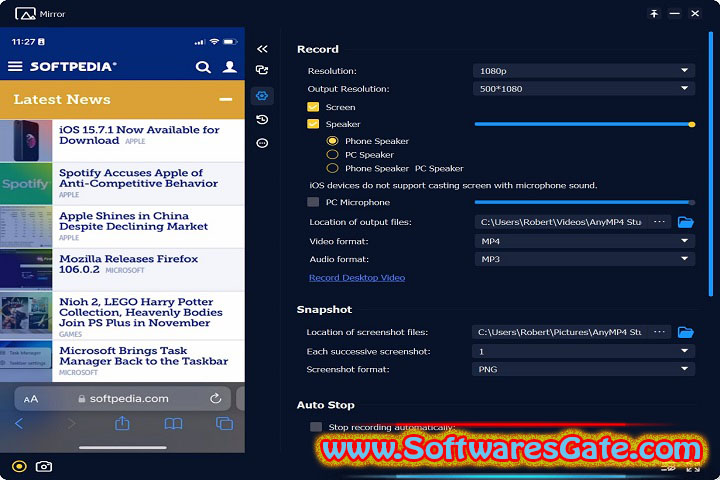Click the Record section heading
Viewport: 720px width, 480px height.
(x=318, y=49)
